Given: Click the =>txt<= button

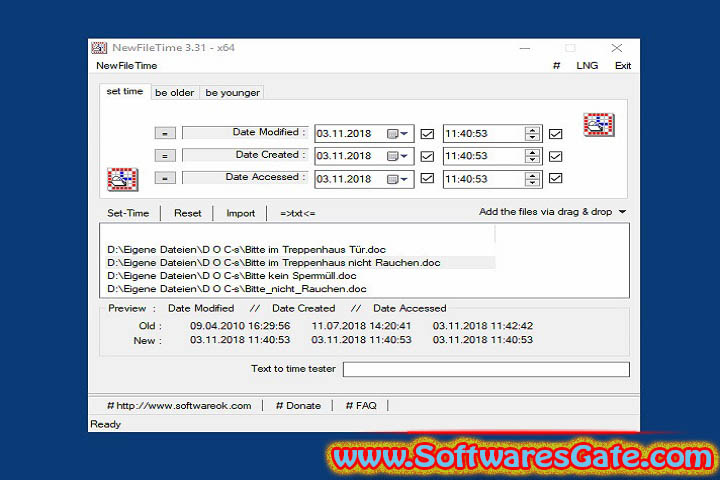Looking at the screenshot, I should coord(298,214).
